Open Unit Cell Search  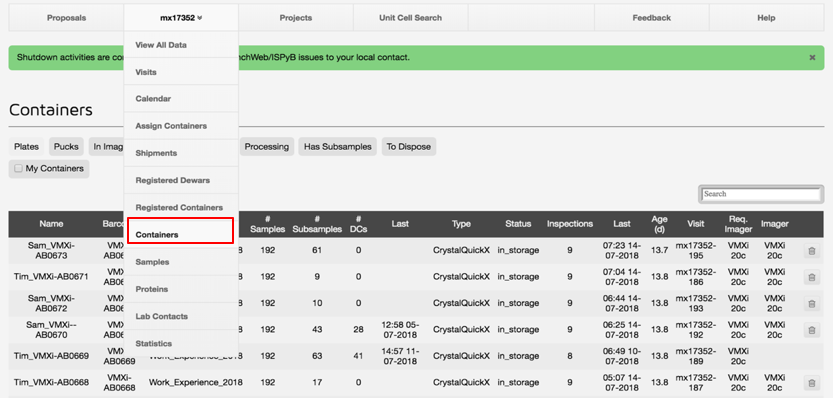coord(410,18)
